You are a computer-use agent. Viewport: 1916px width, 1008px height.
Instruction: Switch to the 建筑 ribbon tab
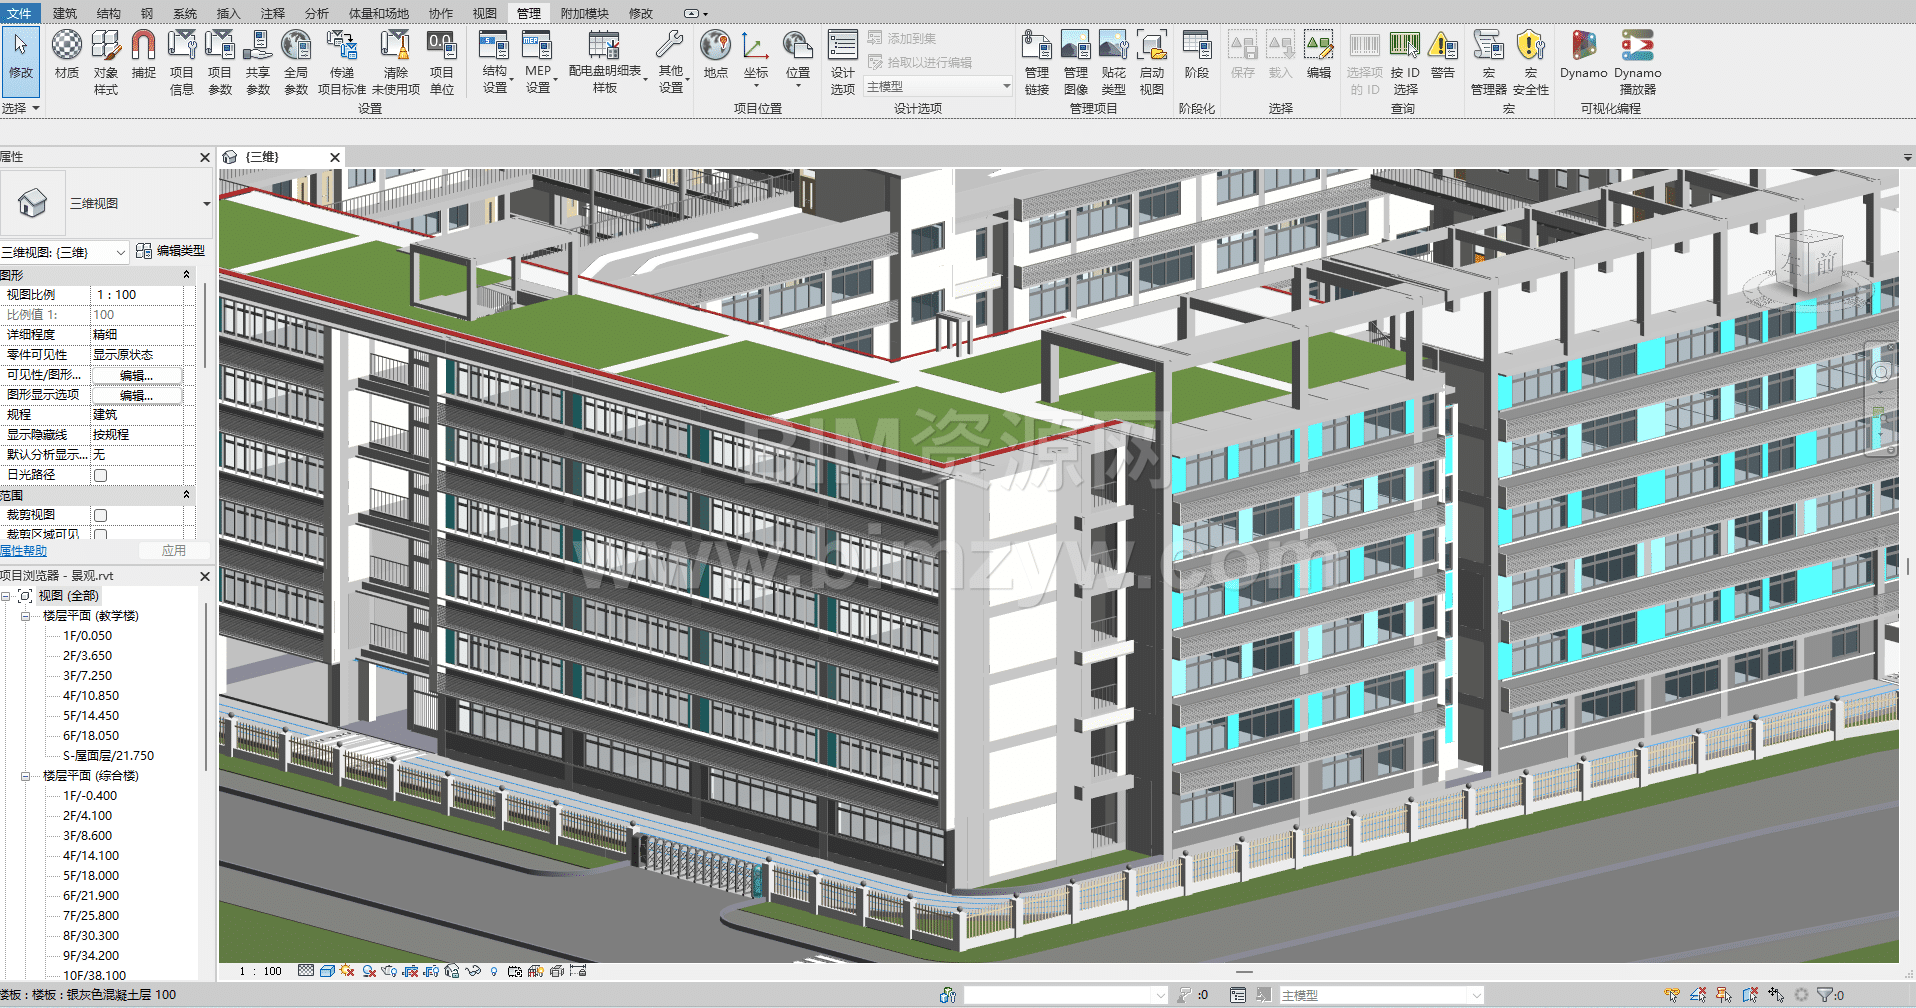tap(64, 13)
